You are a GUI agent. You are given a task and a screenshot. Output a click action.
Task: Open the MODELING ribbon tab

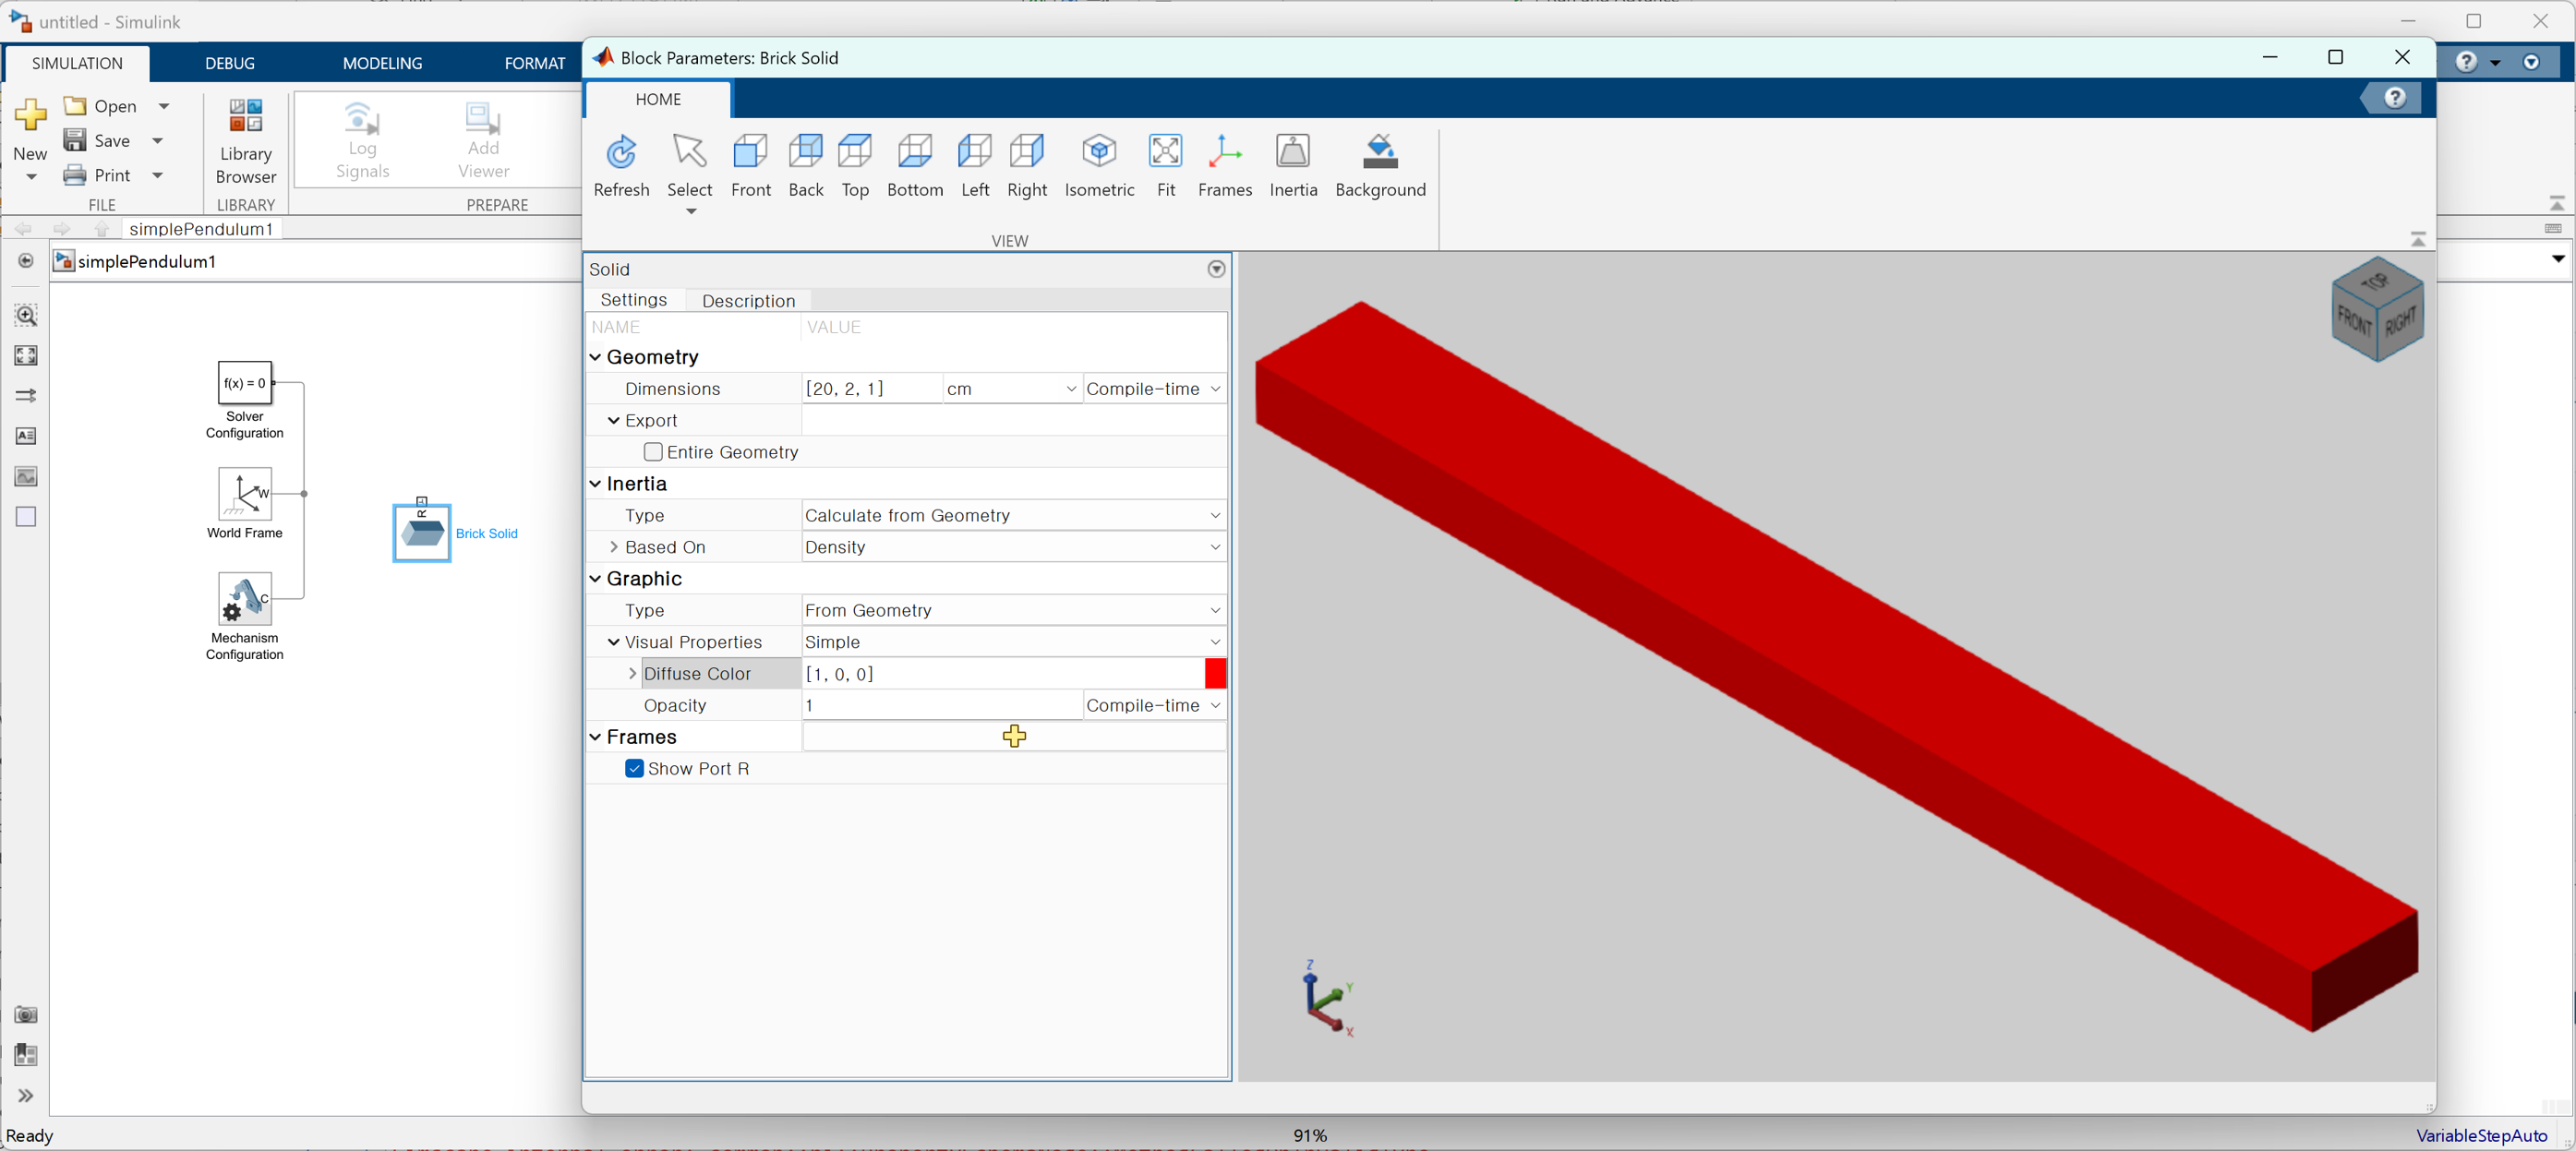382,63
